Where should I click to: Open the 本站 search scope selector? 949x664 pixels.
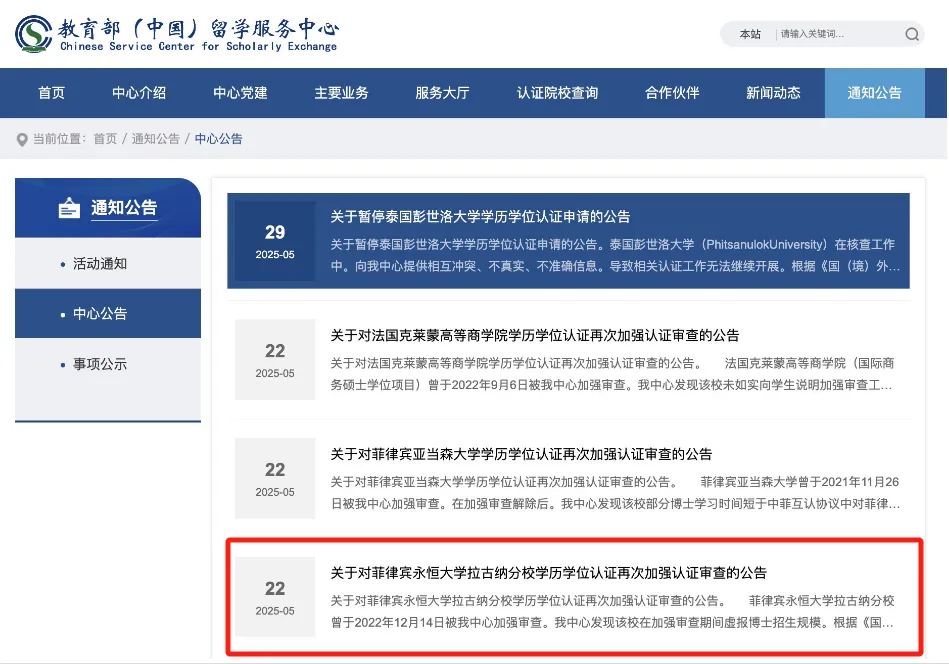(x=750, y=34)
